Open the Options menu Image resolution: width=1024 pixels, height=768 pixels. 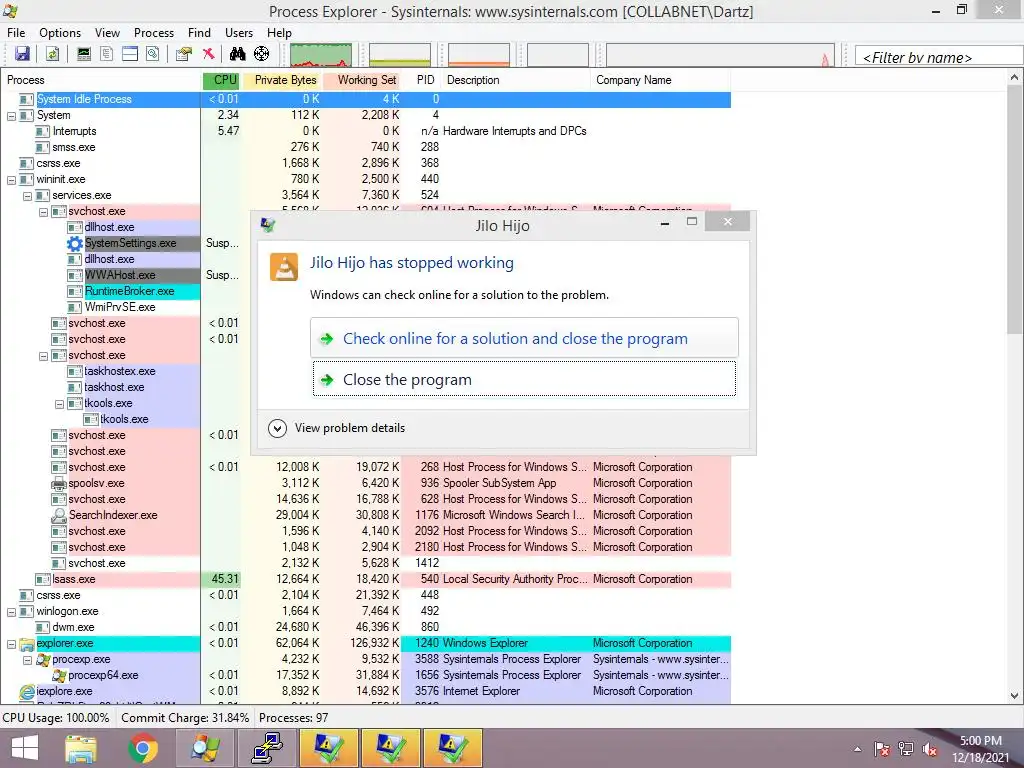click(x=60, y=33)
